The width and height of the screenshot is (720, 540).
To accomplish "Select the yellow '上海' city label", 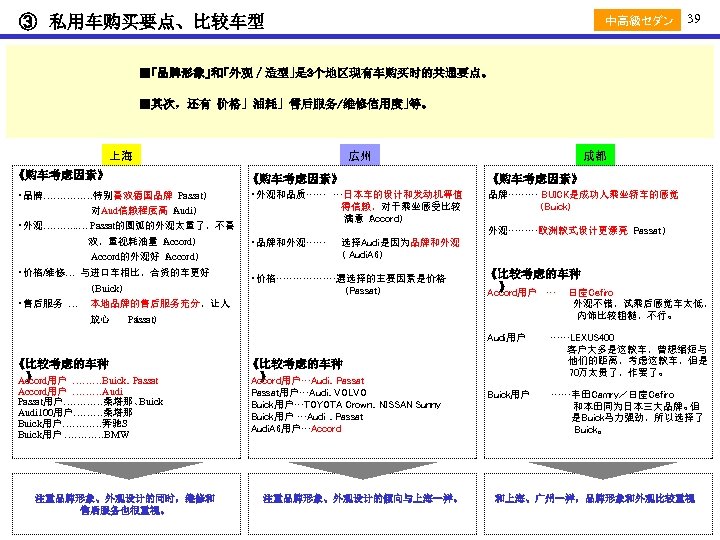I will [x=121, y=155].
